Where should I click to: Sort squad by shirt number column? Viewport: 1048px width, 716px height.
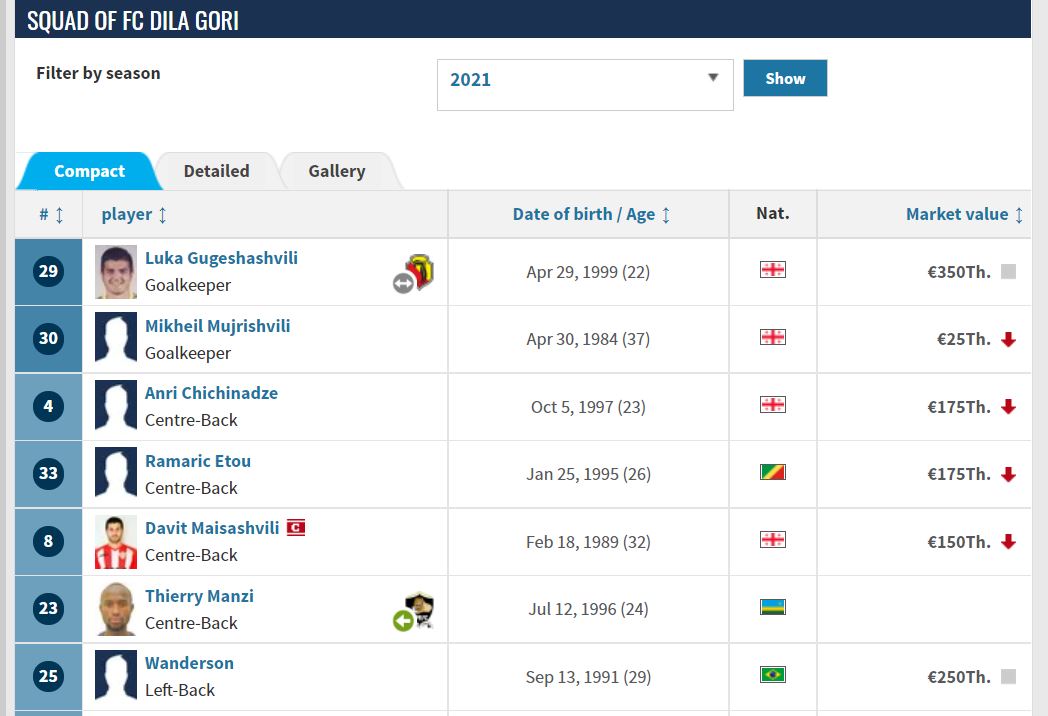click(x=51, y=215)
